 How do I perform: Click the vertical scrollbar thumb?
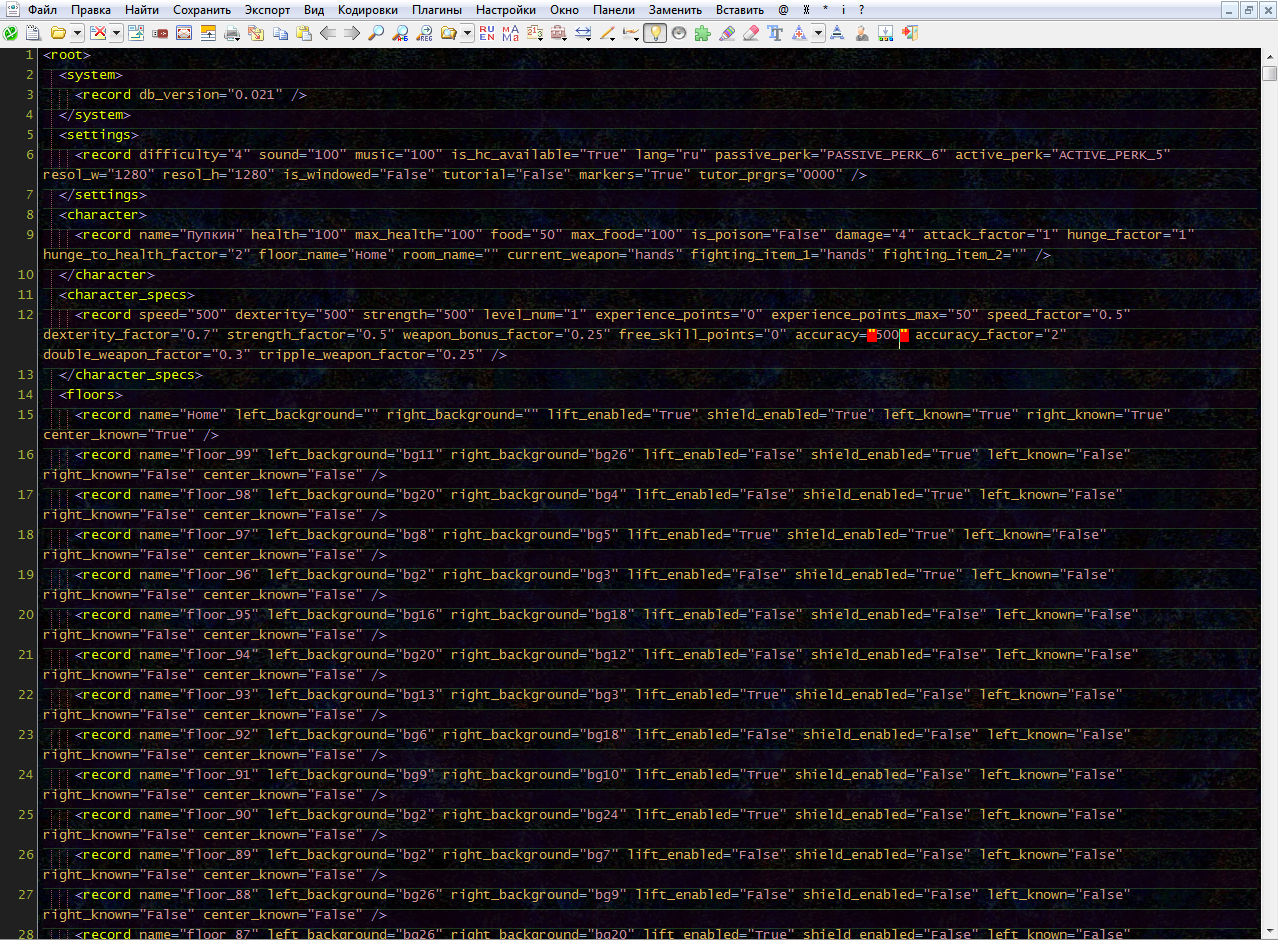[1270, 73]
